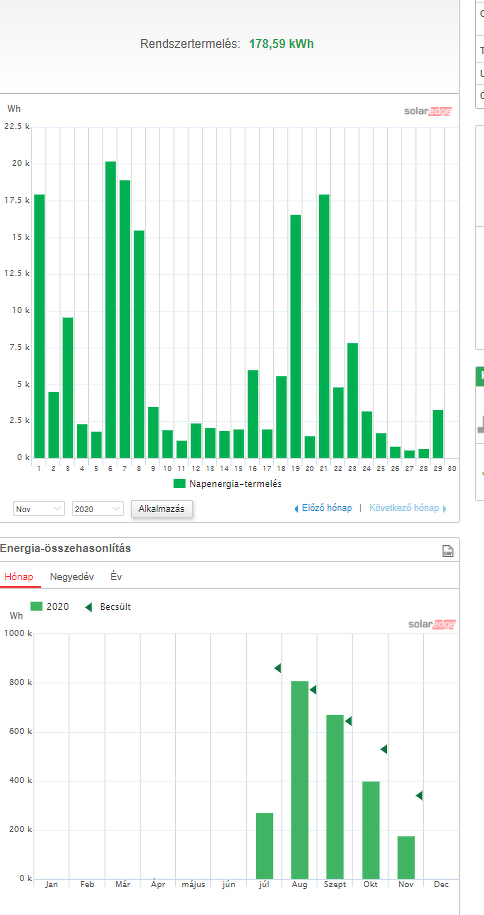
Task: Export energy comparison as CSV icon
Action: tap(448, 551)
